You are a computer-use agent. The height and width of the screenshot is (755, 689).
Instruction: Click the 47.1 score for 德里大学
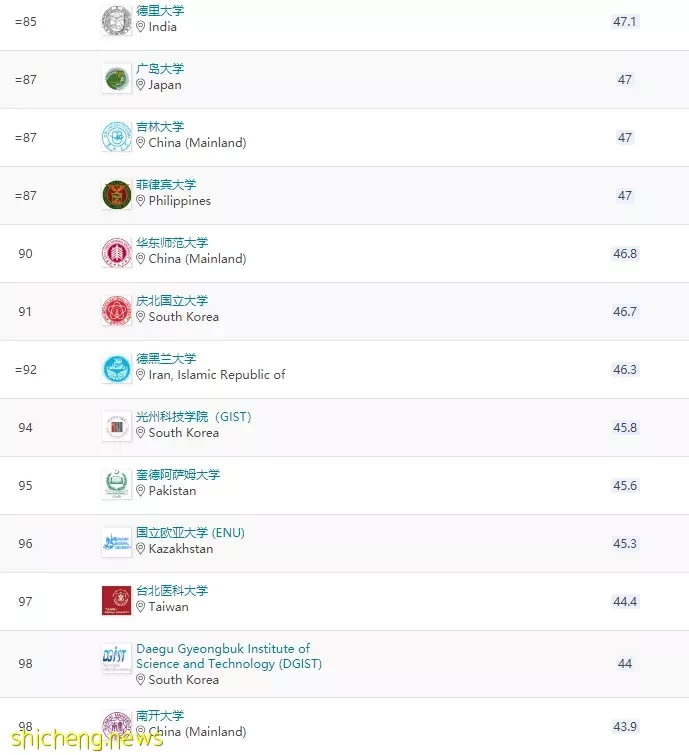(625, 22)
